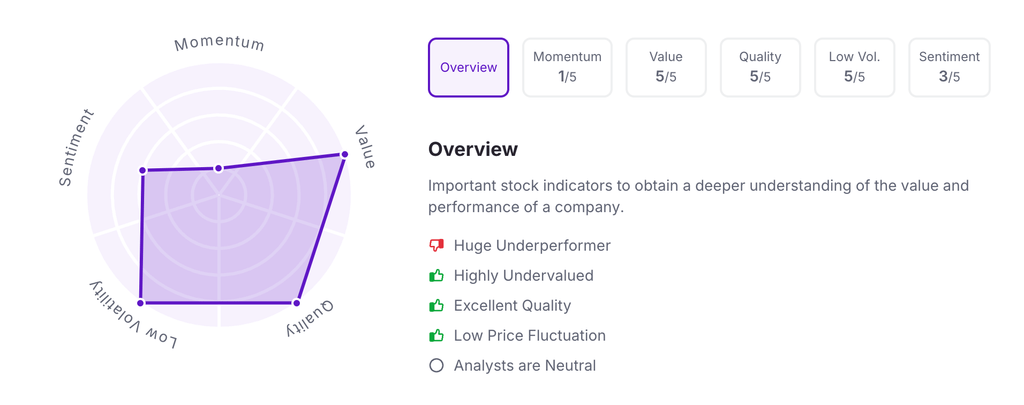Click the Momentum axis label on the chart
The width and height of the screenshot is (1024, 405).
point(219,44)
